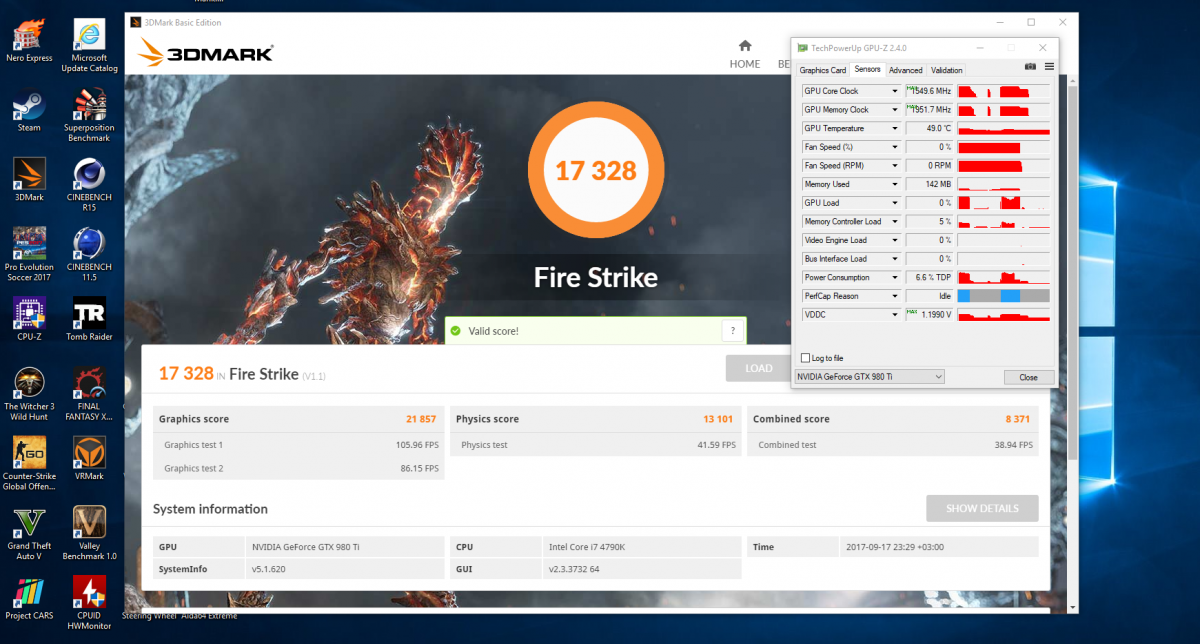Open CPUID HWMonitor desktop icon
Viewport: 1200px width, 644px height.
point(89,601)
